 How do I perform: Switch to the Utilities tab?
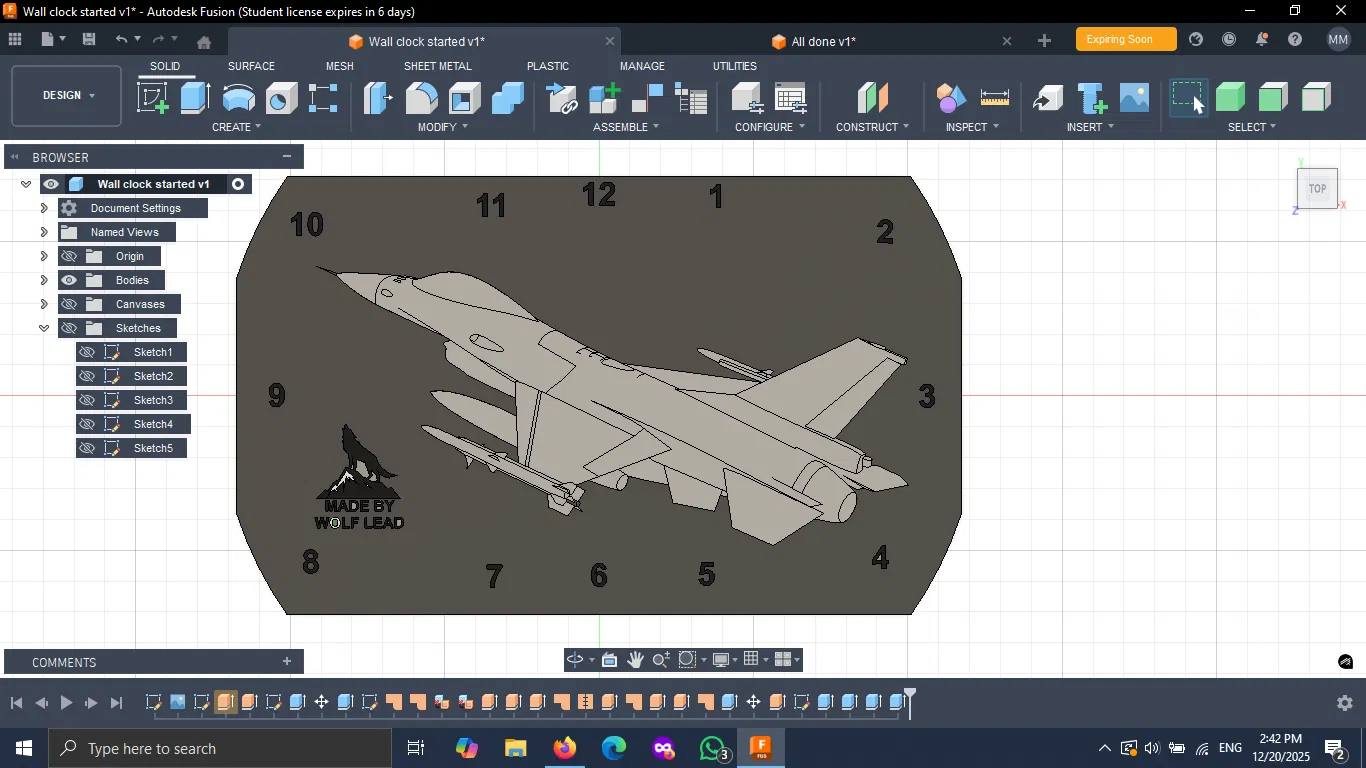[x=735, y=66]
